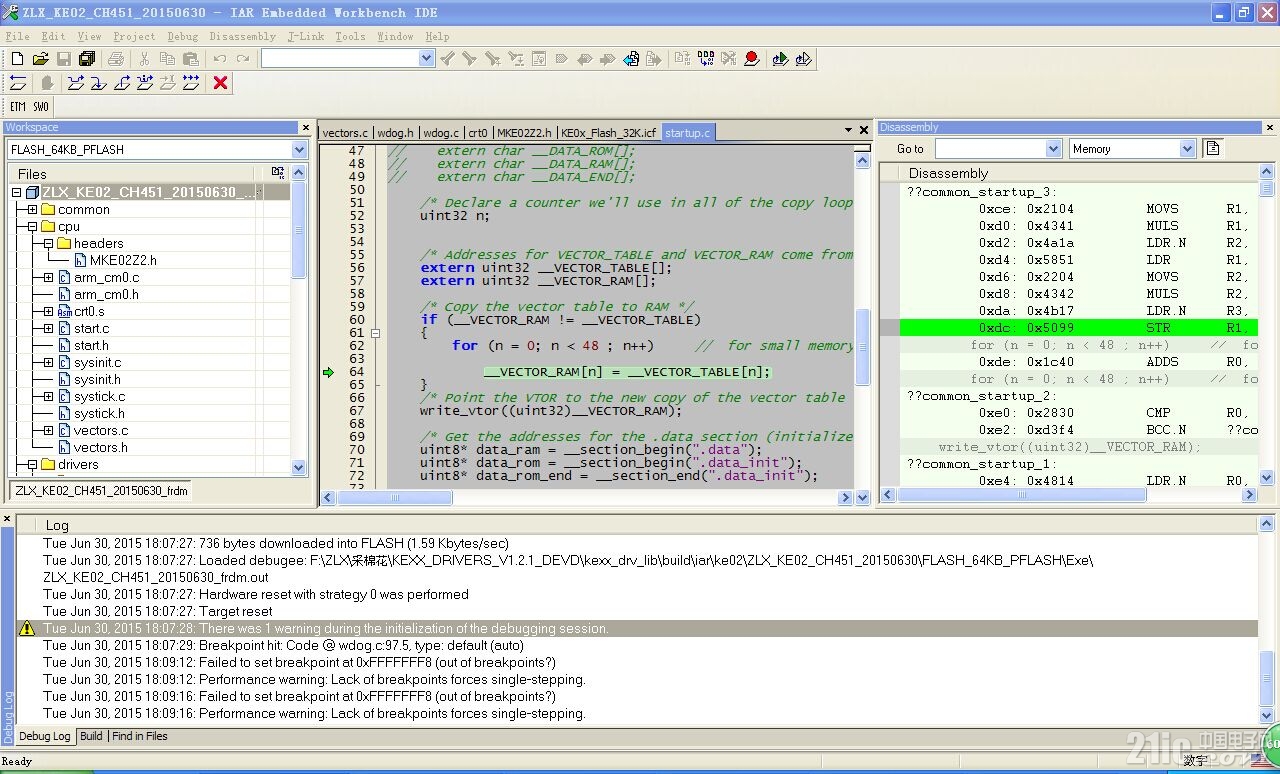Switch to the Build log tab
The image size is (1280, 774).
[x=91, y=736]
